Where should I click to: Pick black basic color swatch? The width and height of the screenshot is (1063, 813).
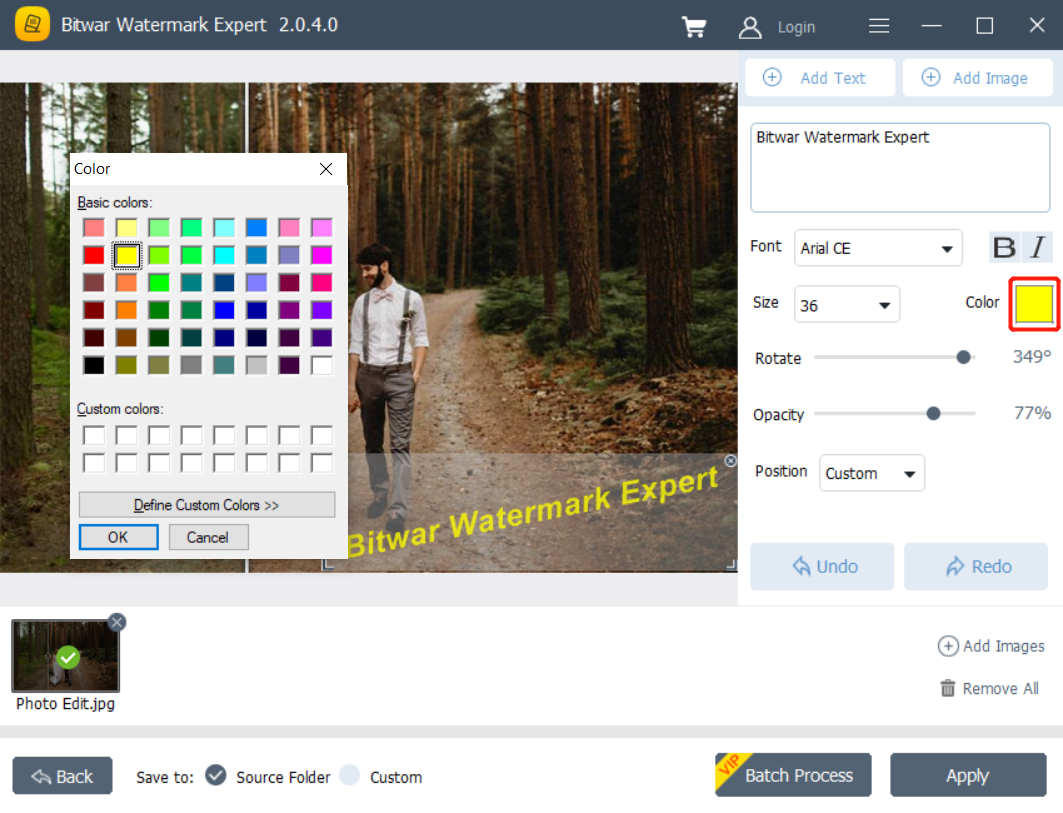coord(94,365)
